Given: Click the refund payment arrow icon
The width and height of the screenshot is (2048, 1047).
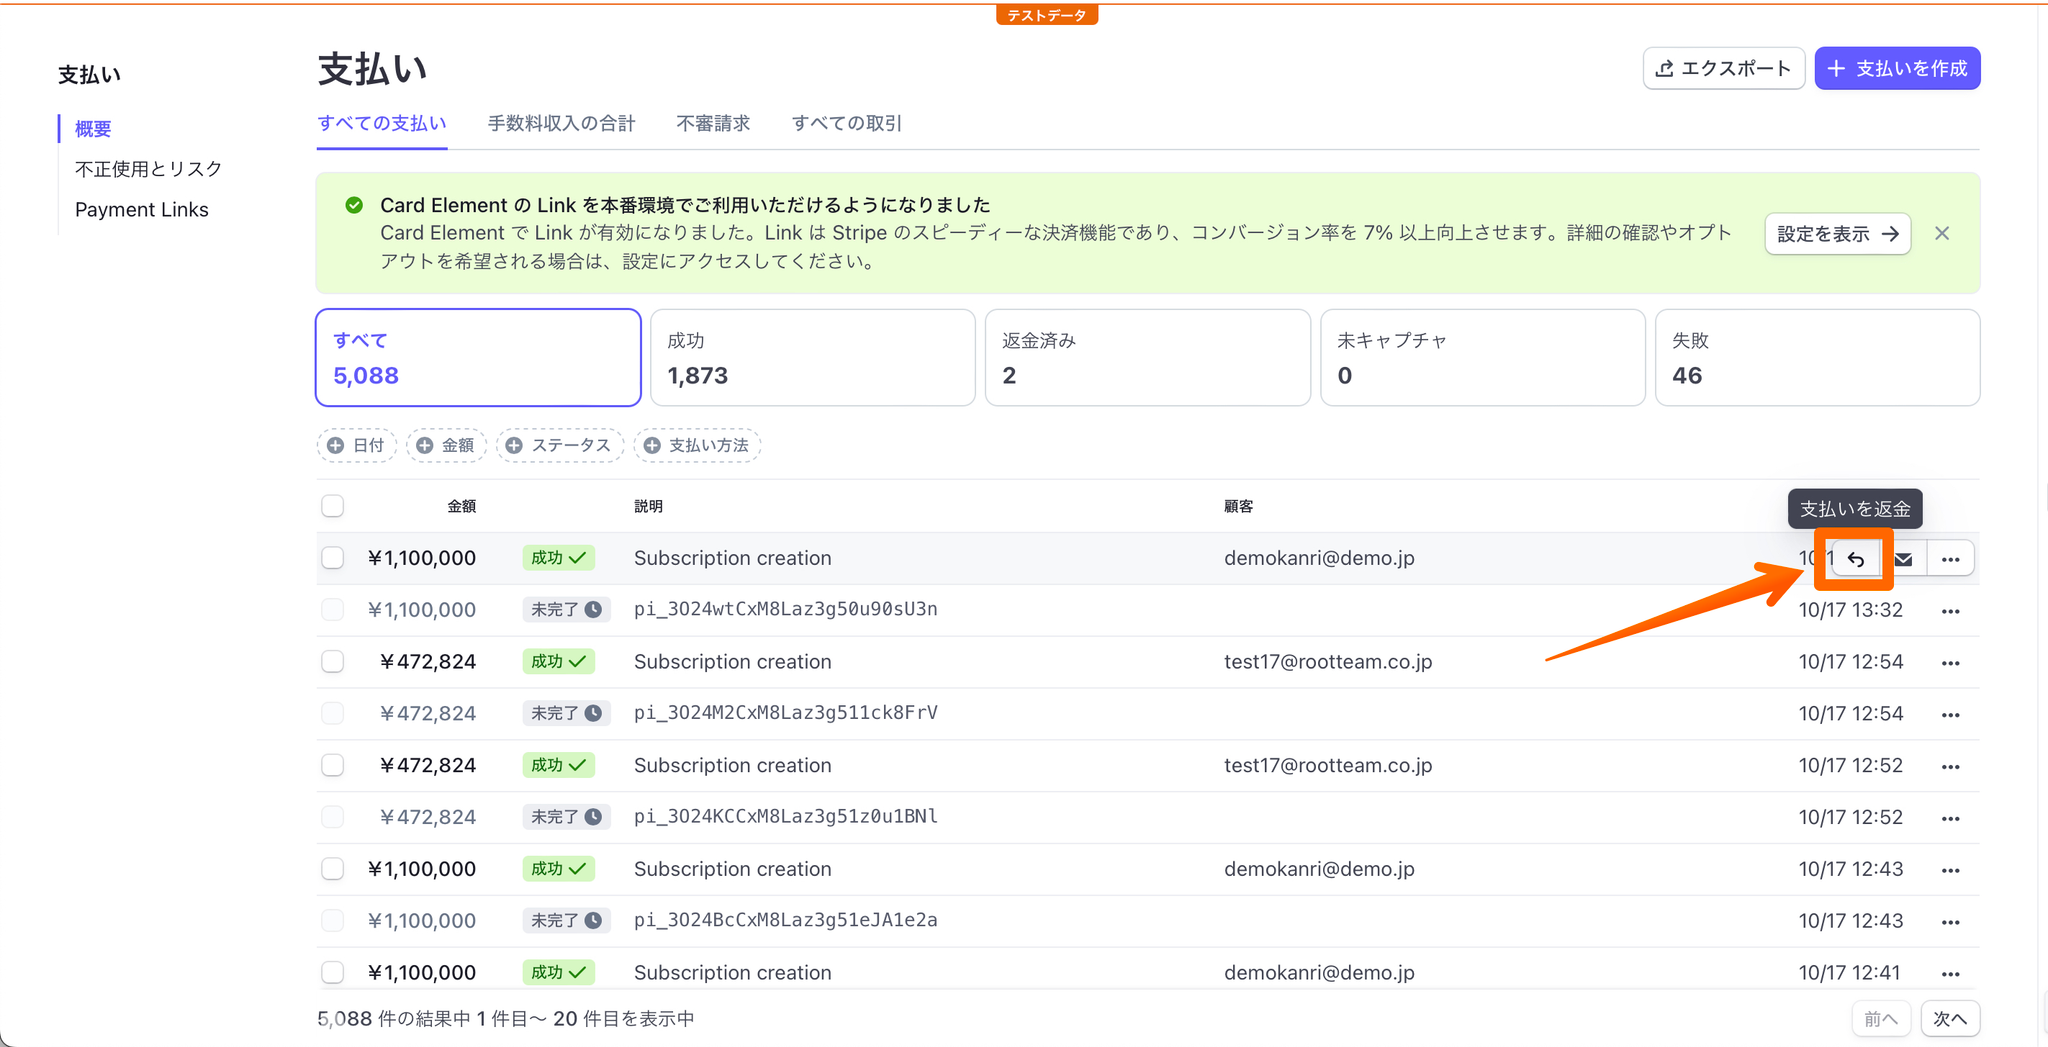Looking at the screenshot, I should (1856, 559).
